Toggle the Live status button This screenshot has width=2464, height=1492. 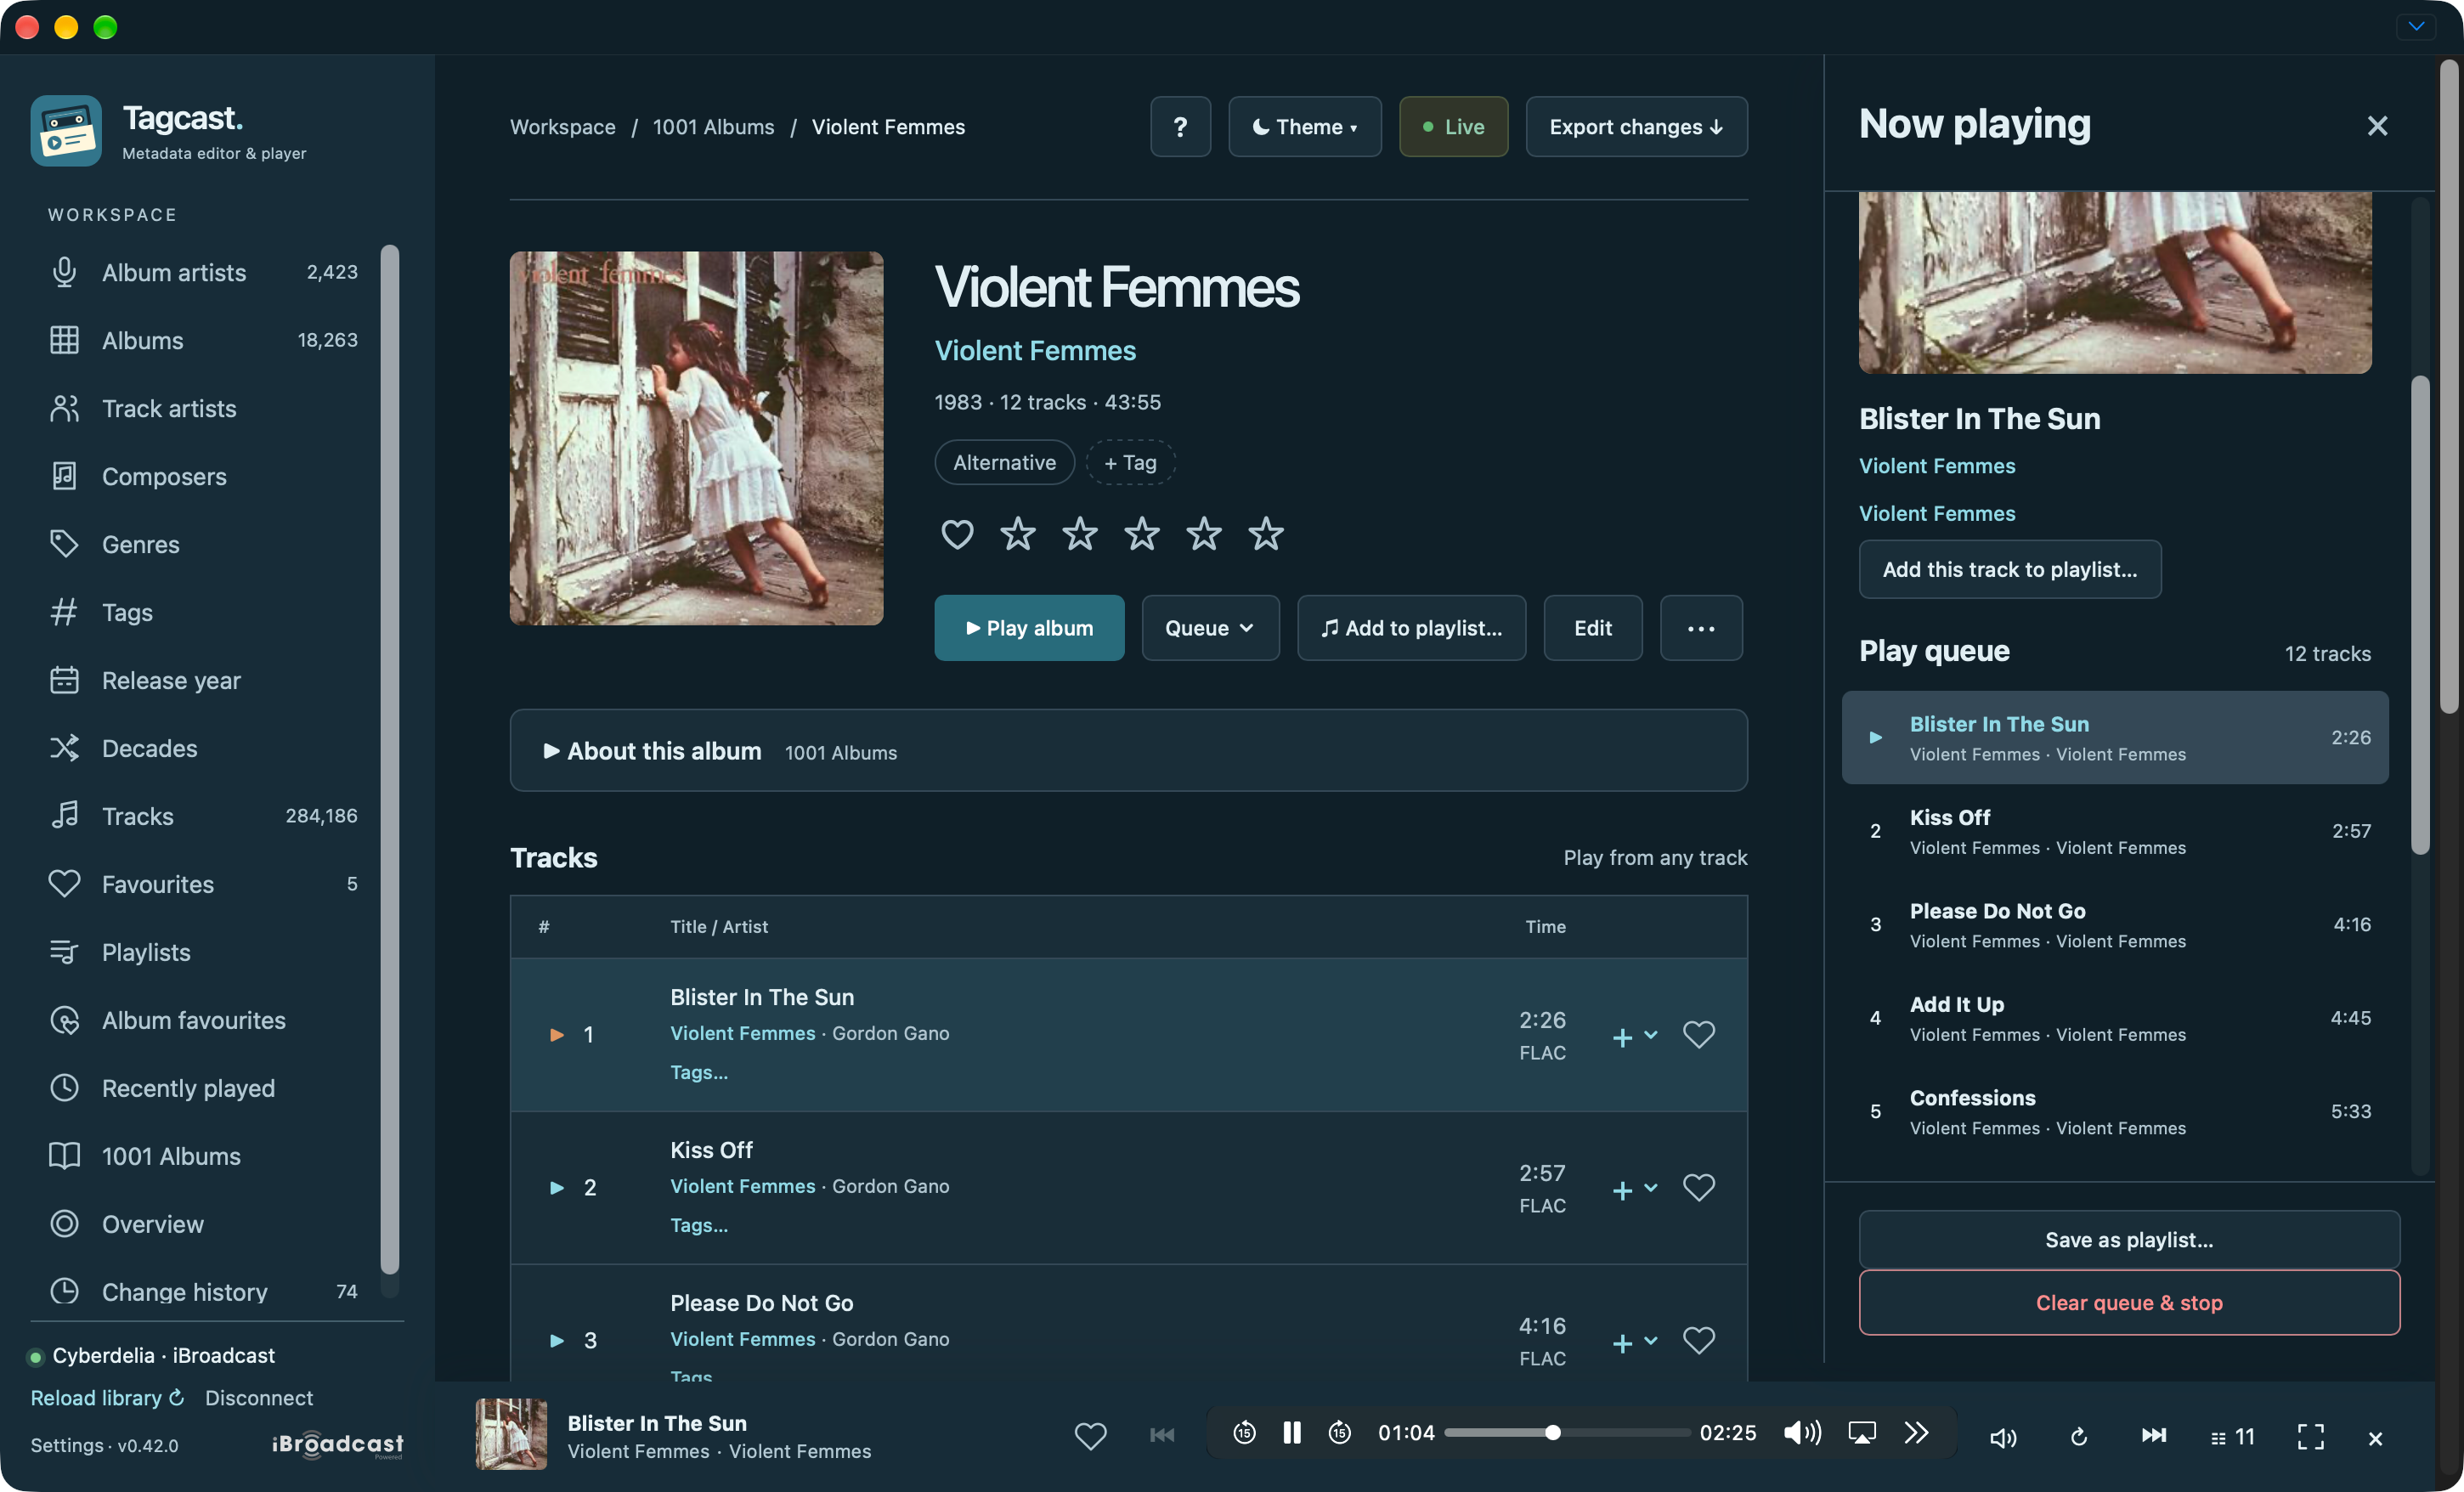tap(1453, 127)
